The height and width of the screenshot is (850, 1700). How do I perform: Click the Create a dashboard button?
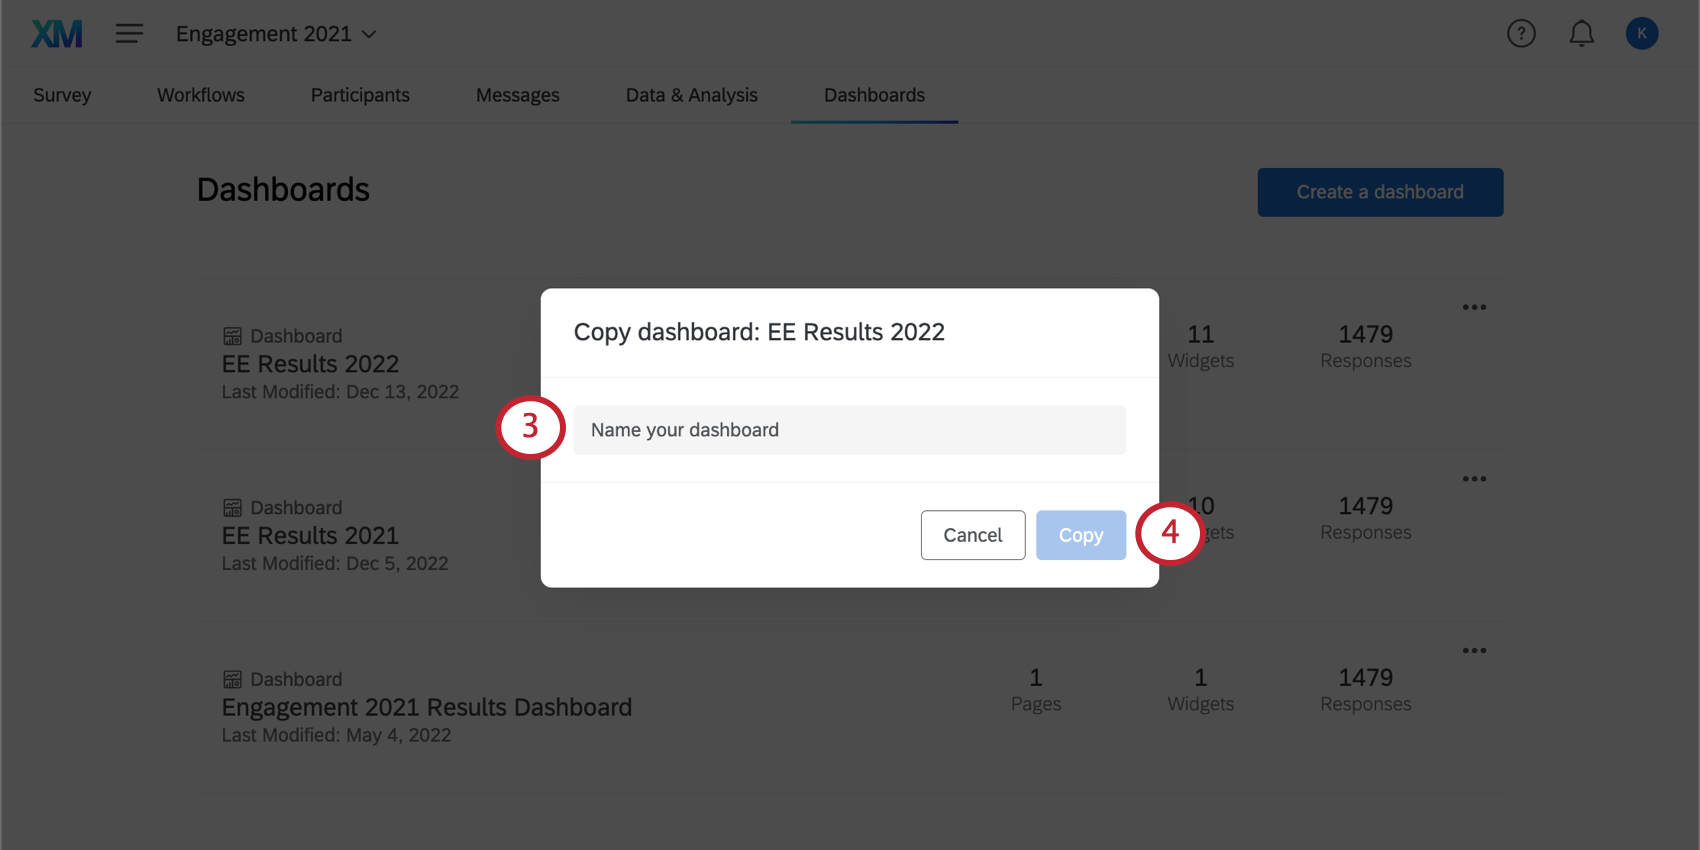[1380, 192]
